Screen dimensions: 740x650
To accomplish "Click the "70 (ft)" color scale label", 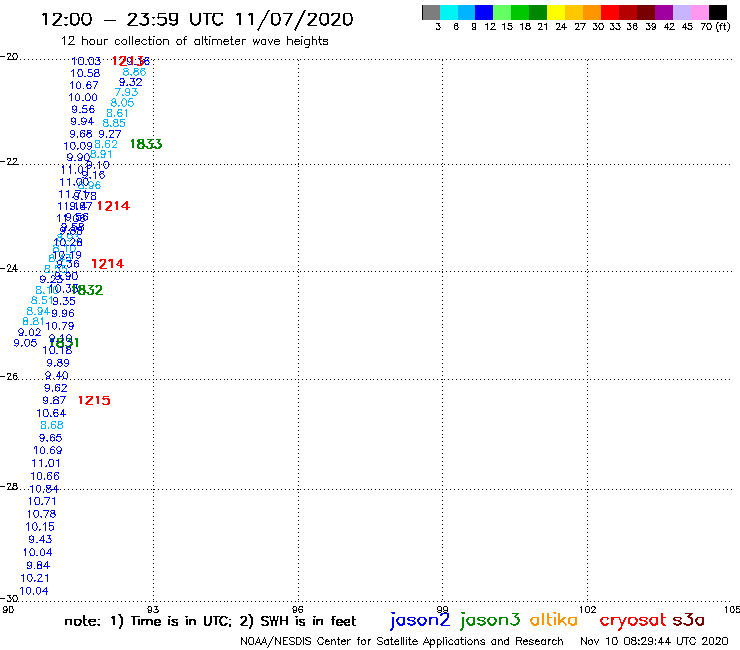I will coord(715,26).
